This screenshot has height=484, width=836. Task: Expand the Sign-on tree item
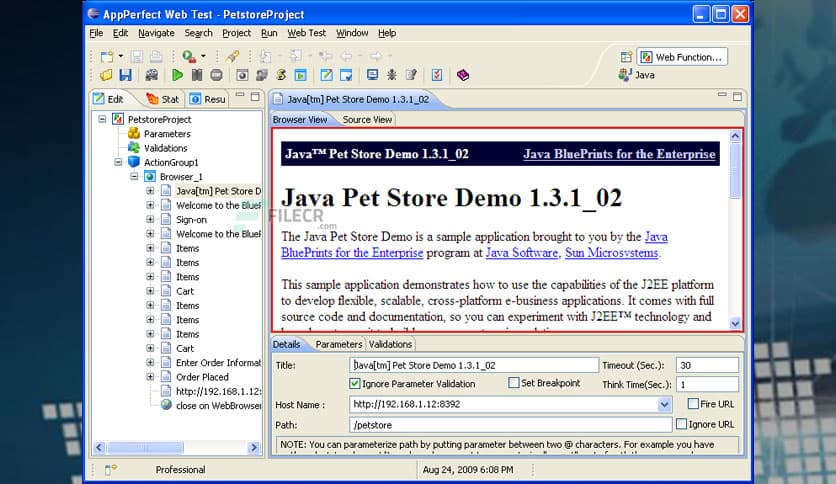150,219
